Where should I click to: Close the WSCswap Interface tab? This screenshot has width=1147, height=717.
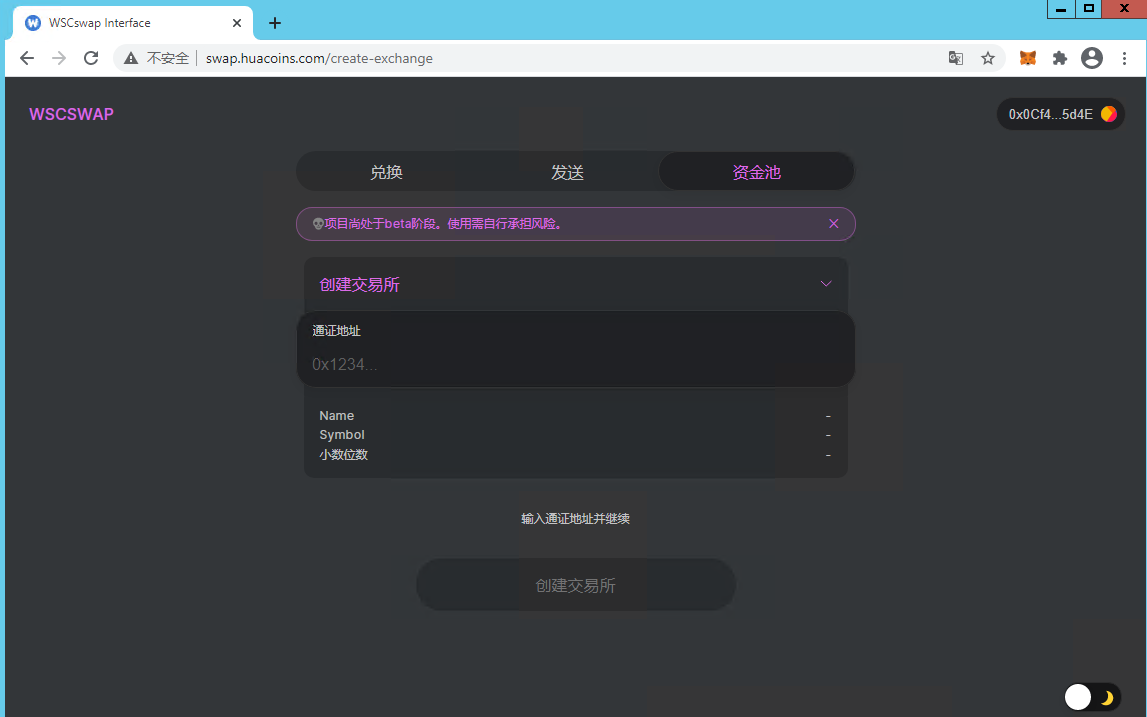coord(237,23)
